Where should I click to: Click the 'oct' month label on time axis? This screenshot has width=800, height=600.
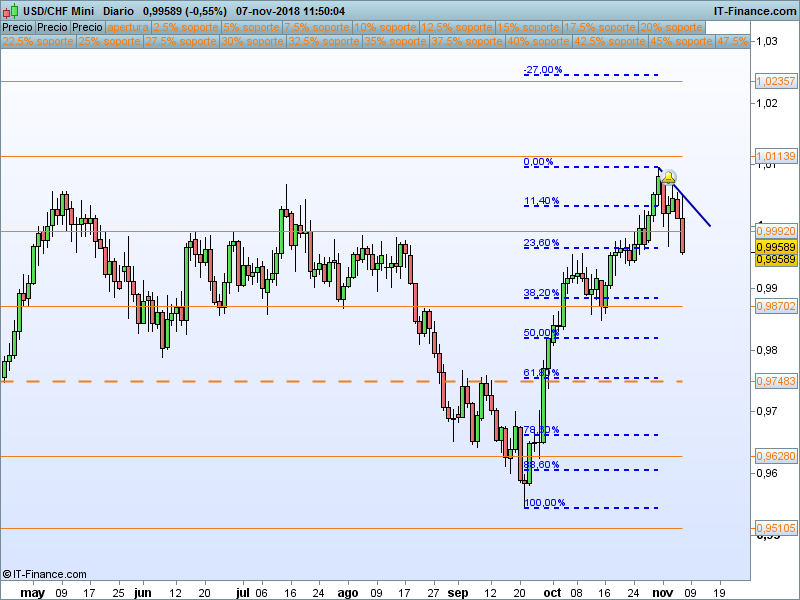(553, 593)
